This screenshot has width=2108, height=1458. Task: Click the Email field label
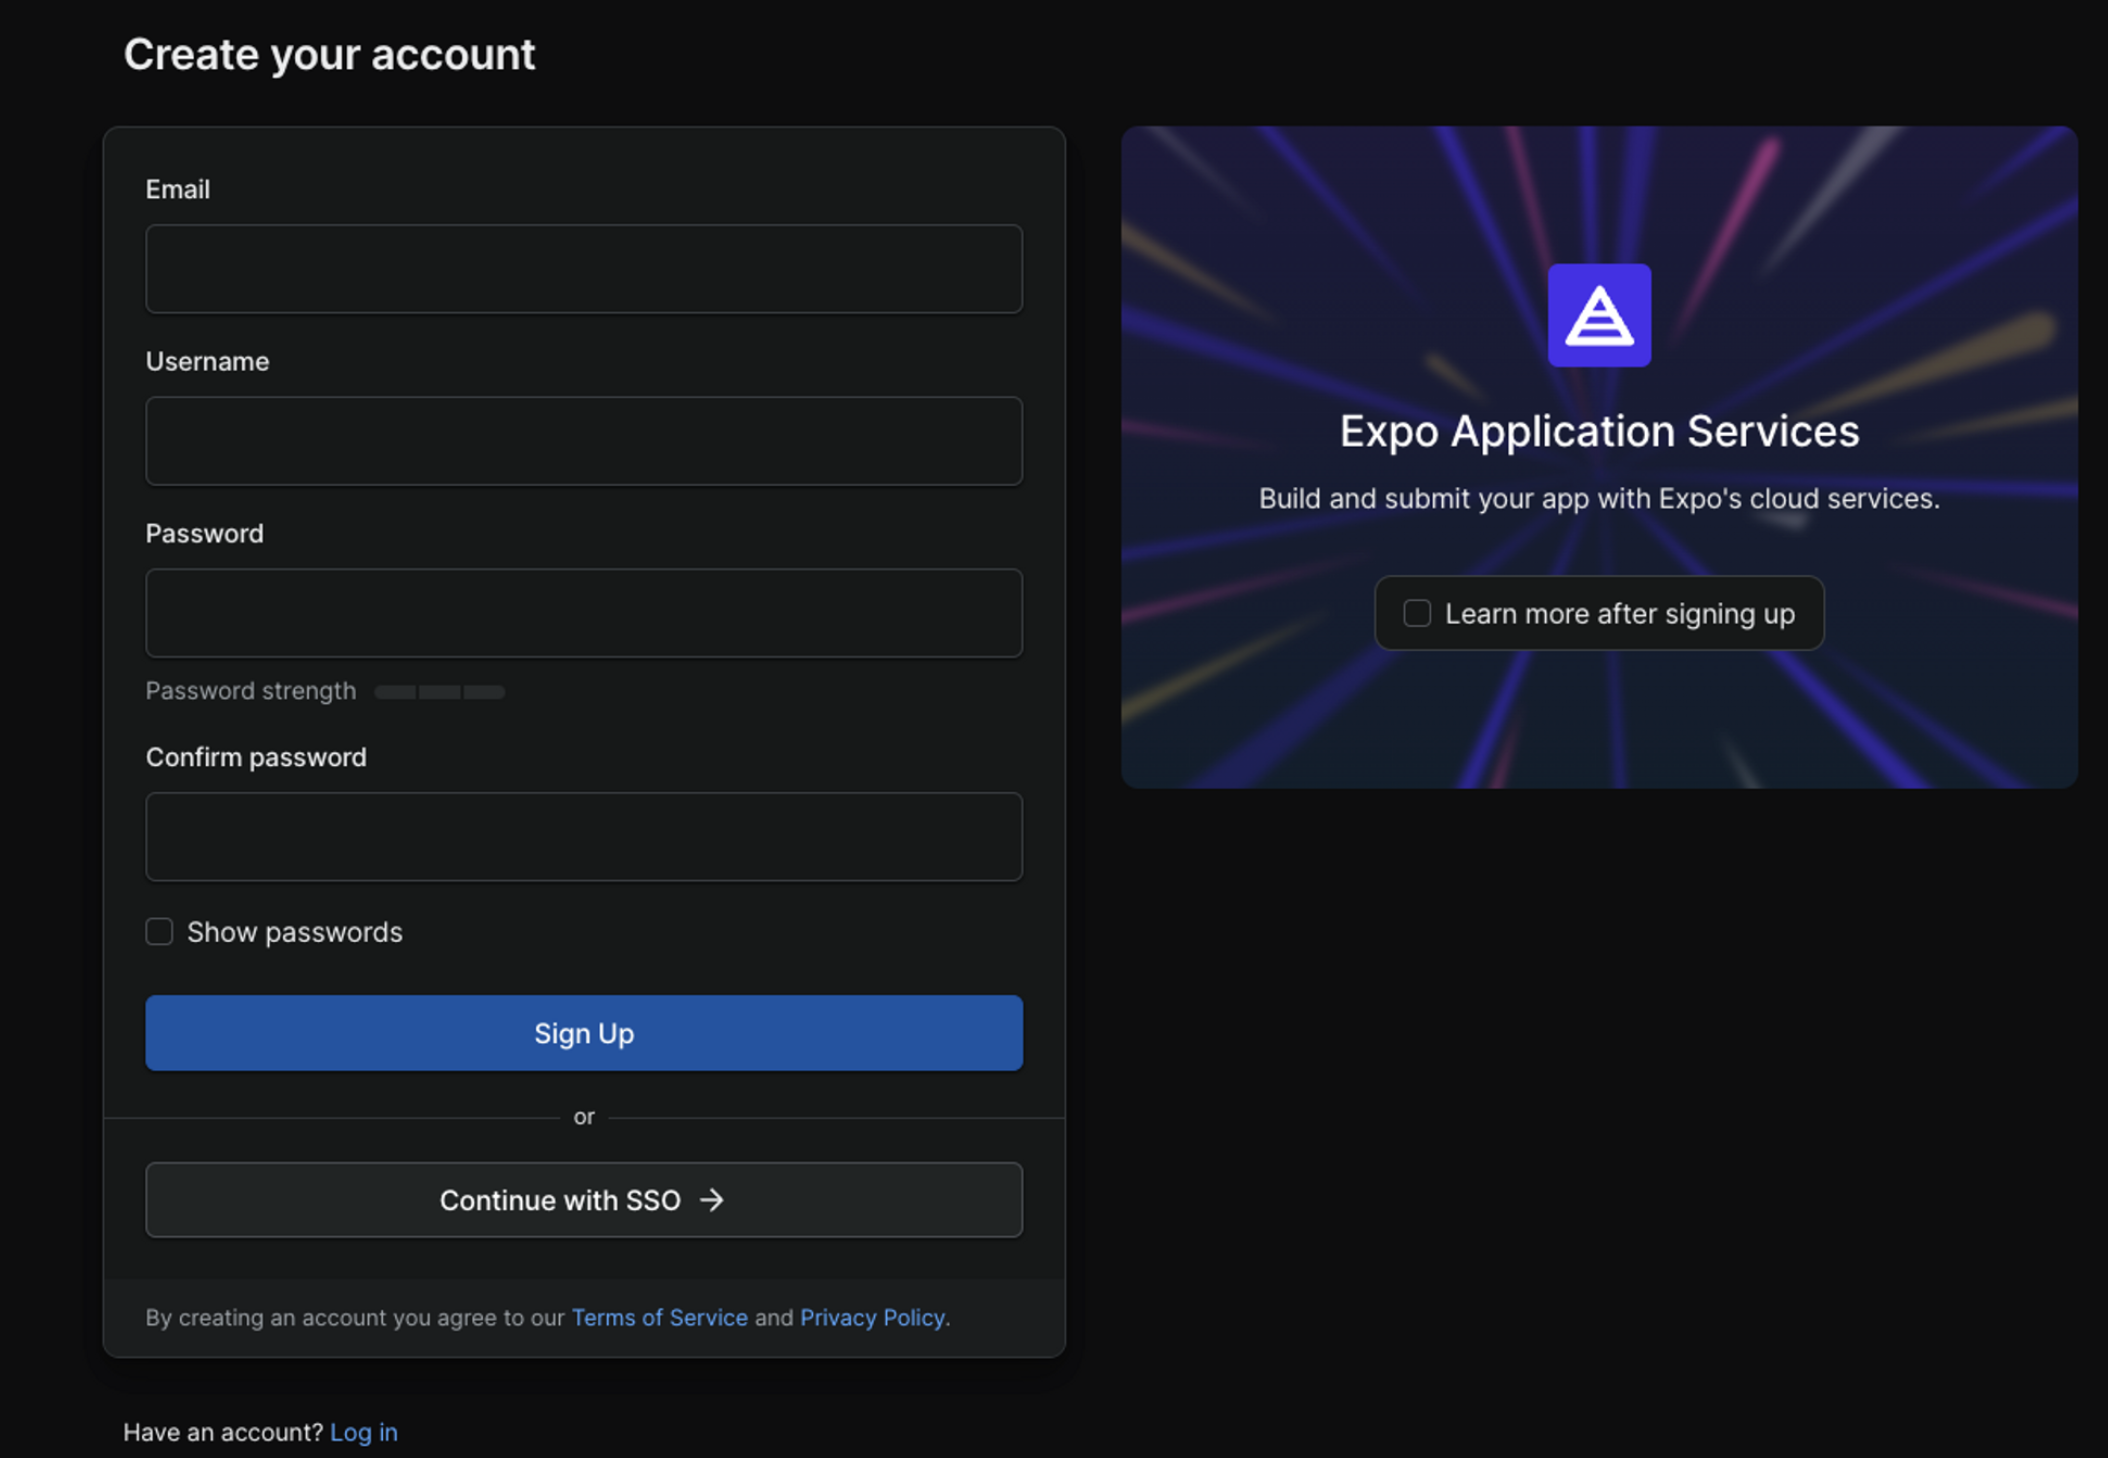point(177,189)
